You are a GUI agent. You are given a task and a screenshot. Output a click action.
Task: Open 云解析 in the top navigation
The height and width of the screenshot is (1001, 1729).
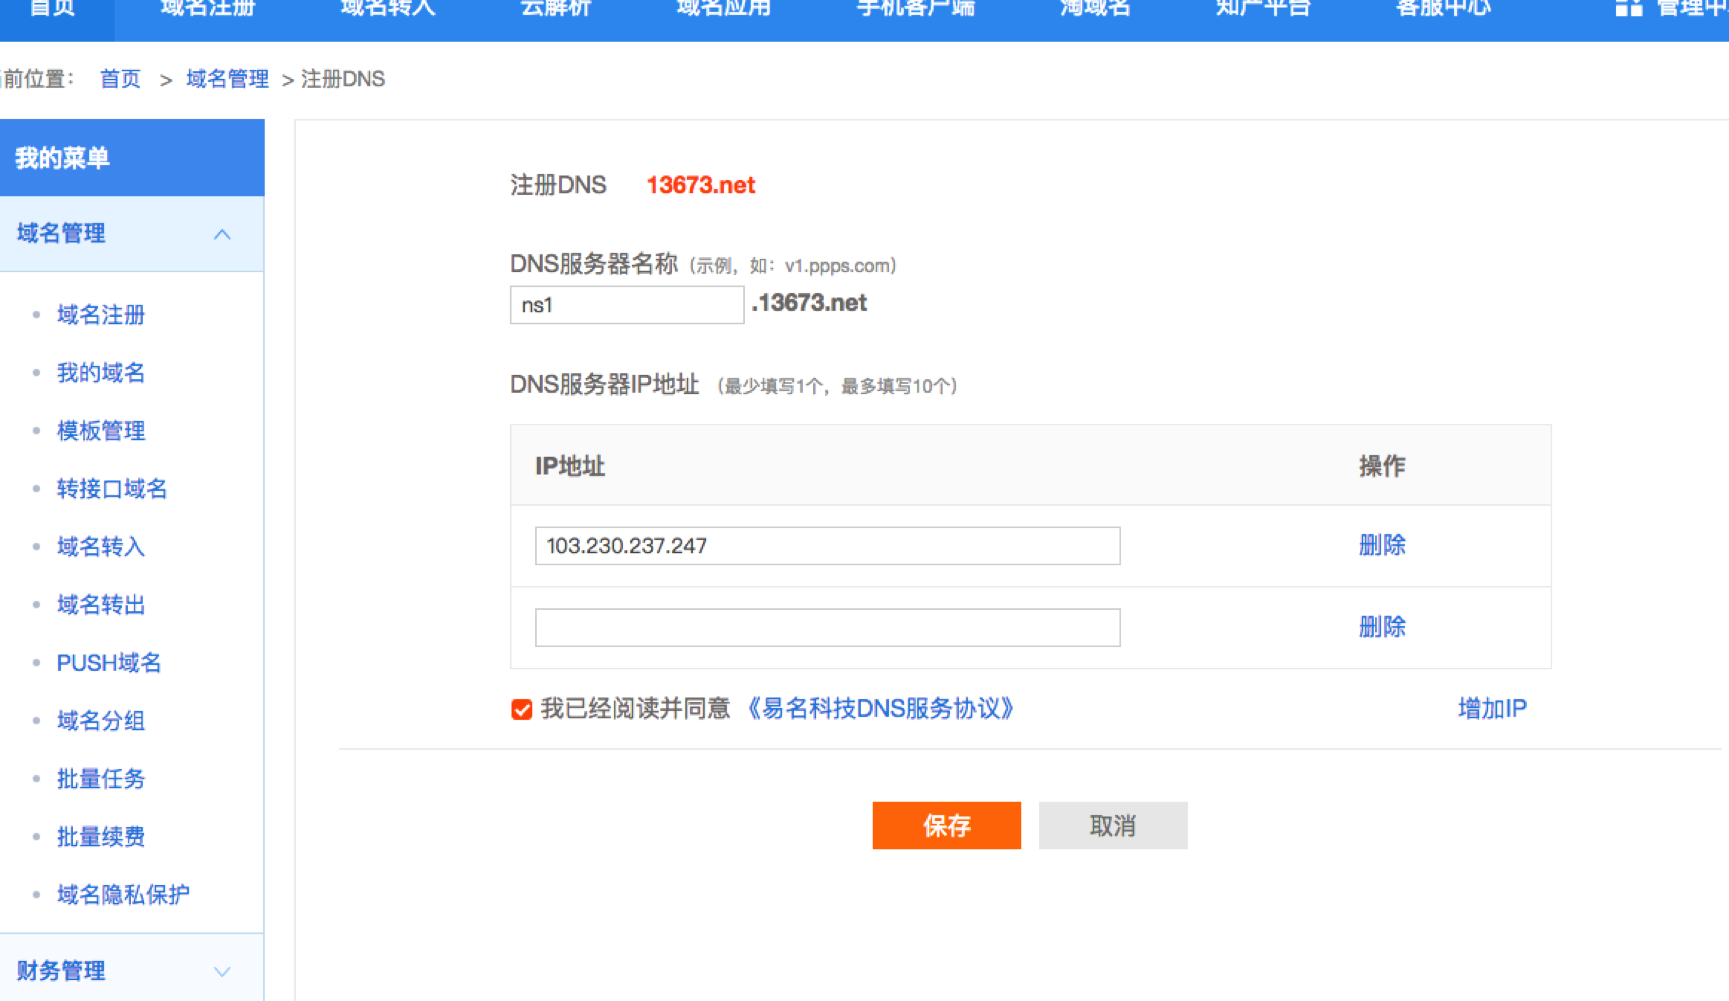555,9
